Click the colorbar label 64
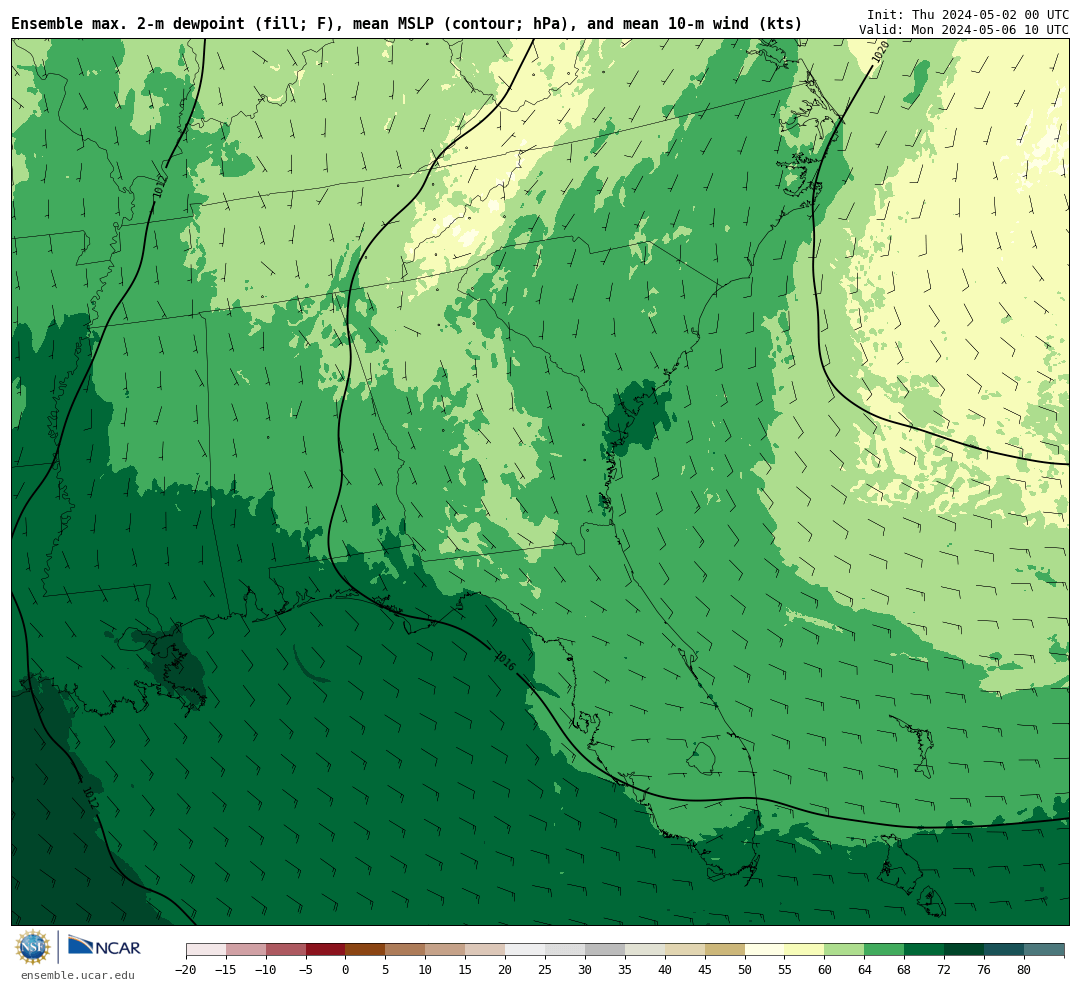The width and height of the screenshot is (1080, 988). pos(864,969)
